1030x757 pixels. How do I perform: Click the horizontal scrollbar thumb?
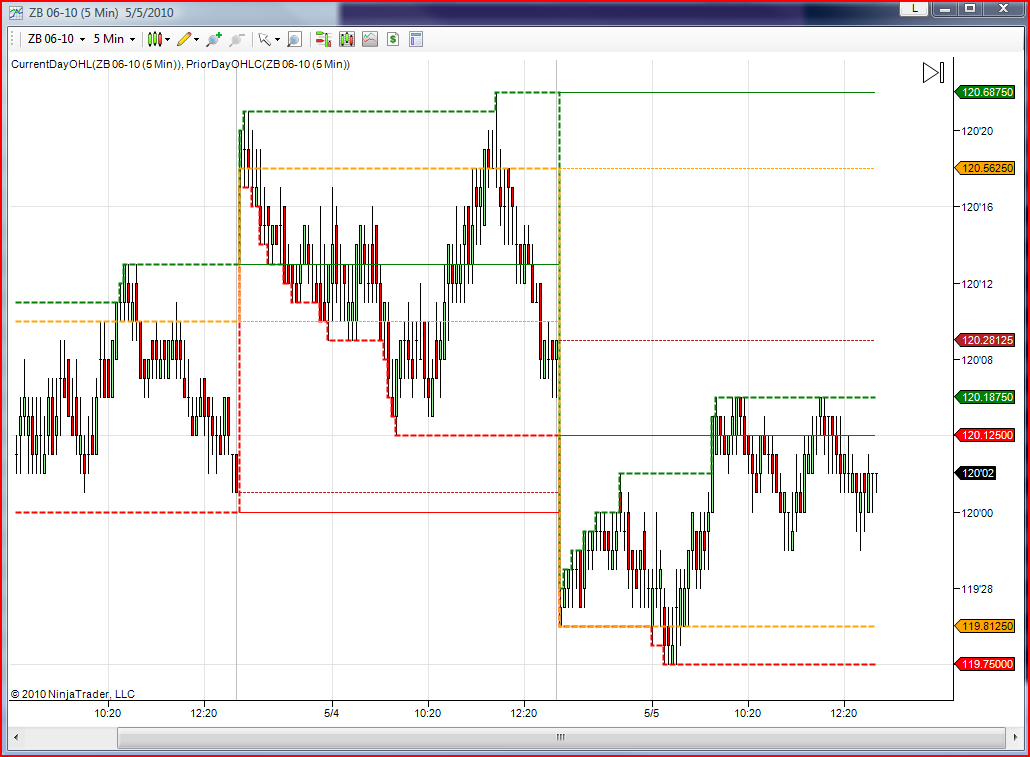[x=561, y=737]
